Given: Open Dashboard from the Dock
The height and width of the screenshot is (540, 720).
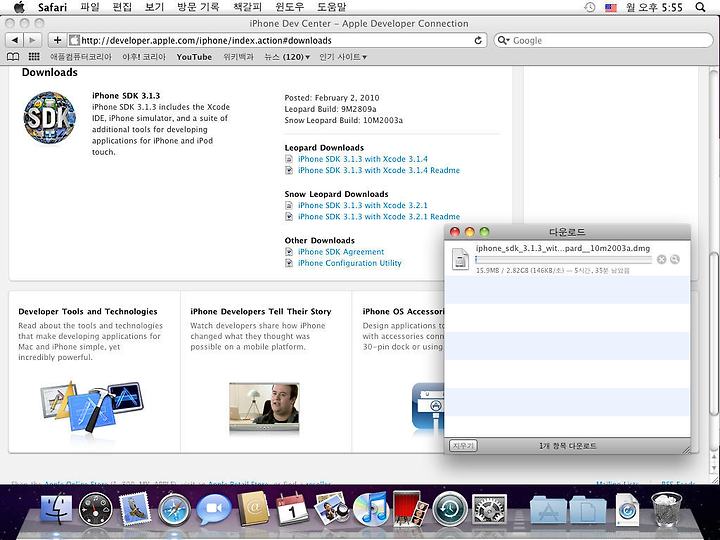Looking at the screenshot, I should (x=96, y=509).
